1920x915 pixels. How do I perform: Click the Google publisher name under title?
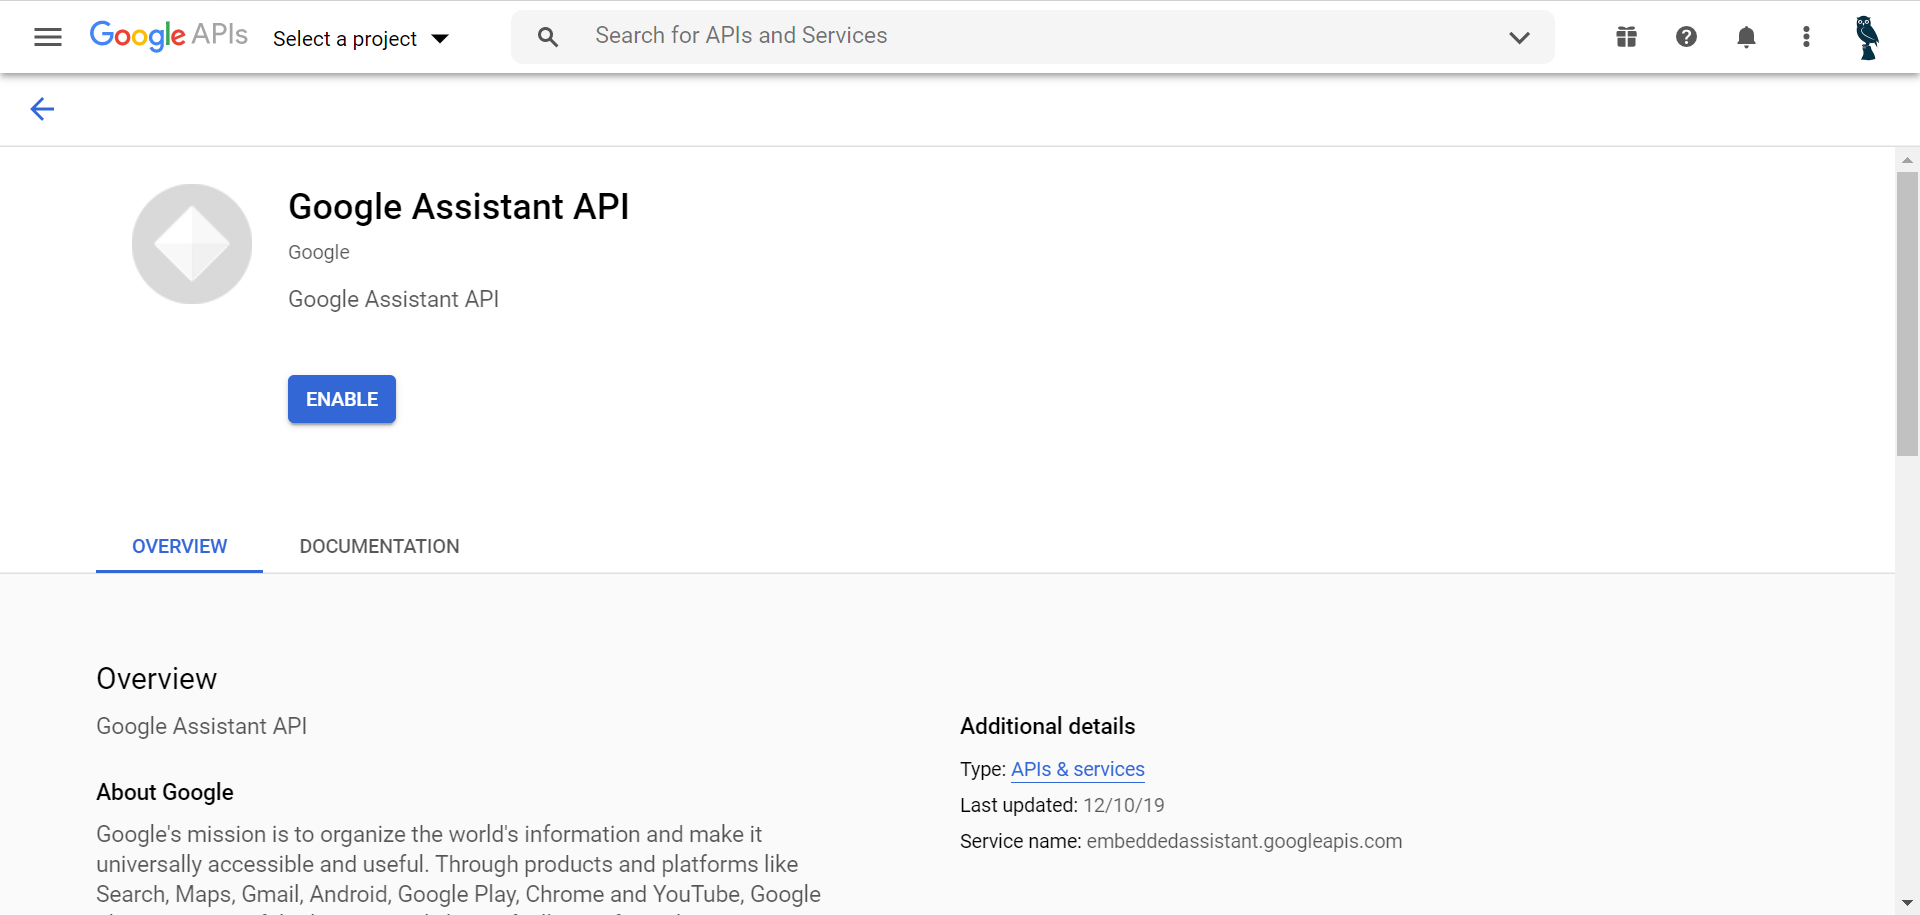coord(319,252)
